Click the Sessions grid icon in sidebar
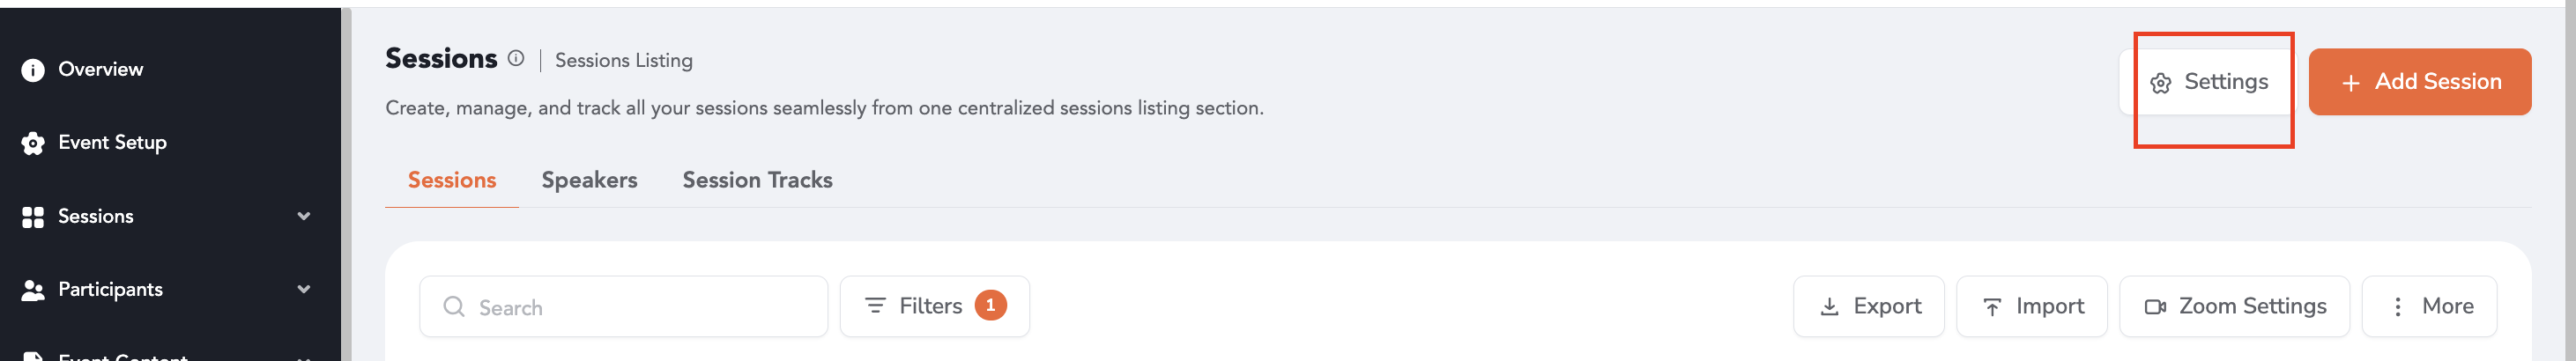The height and width of the screenshot is (361, 2576). [33, 217]
